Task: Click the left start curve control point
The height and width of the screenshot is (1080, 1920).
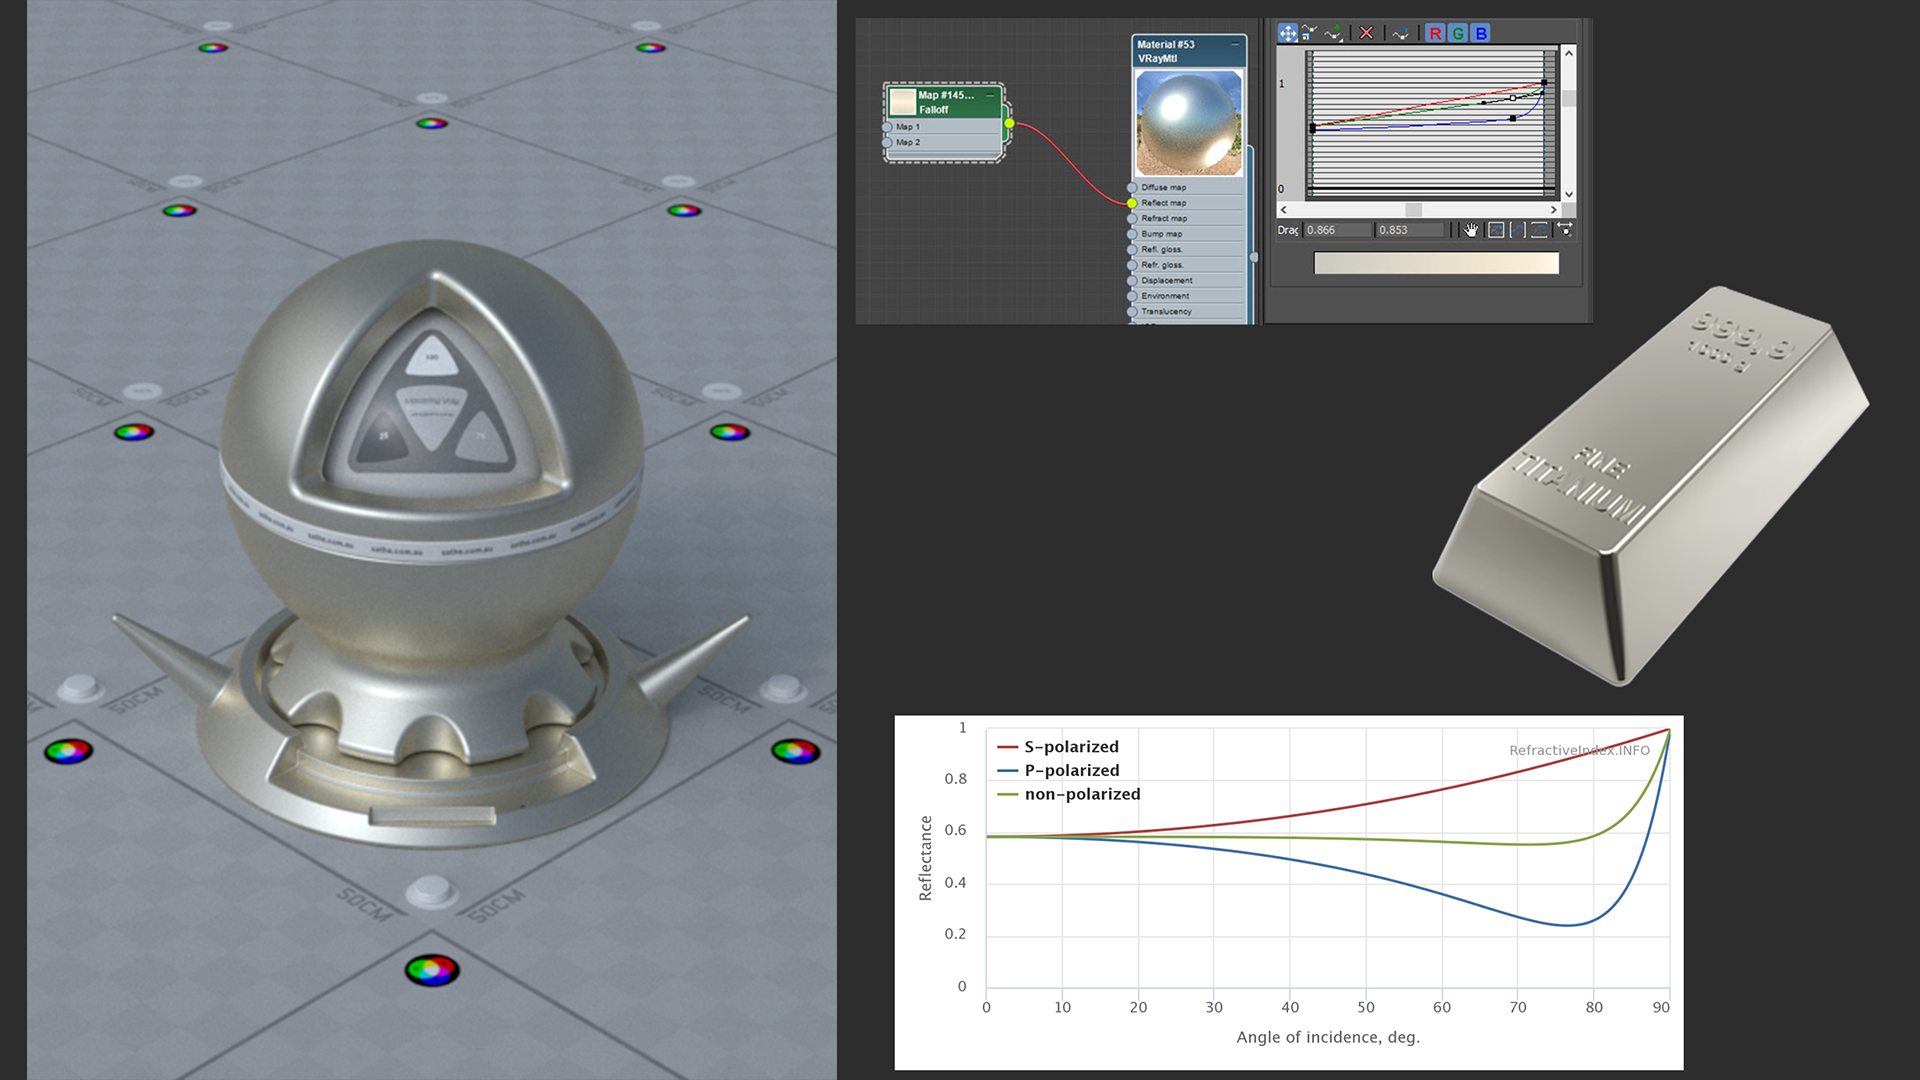Action: pyautogui.click(x=1313, y=128)
